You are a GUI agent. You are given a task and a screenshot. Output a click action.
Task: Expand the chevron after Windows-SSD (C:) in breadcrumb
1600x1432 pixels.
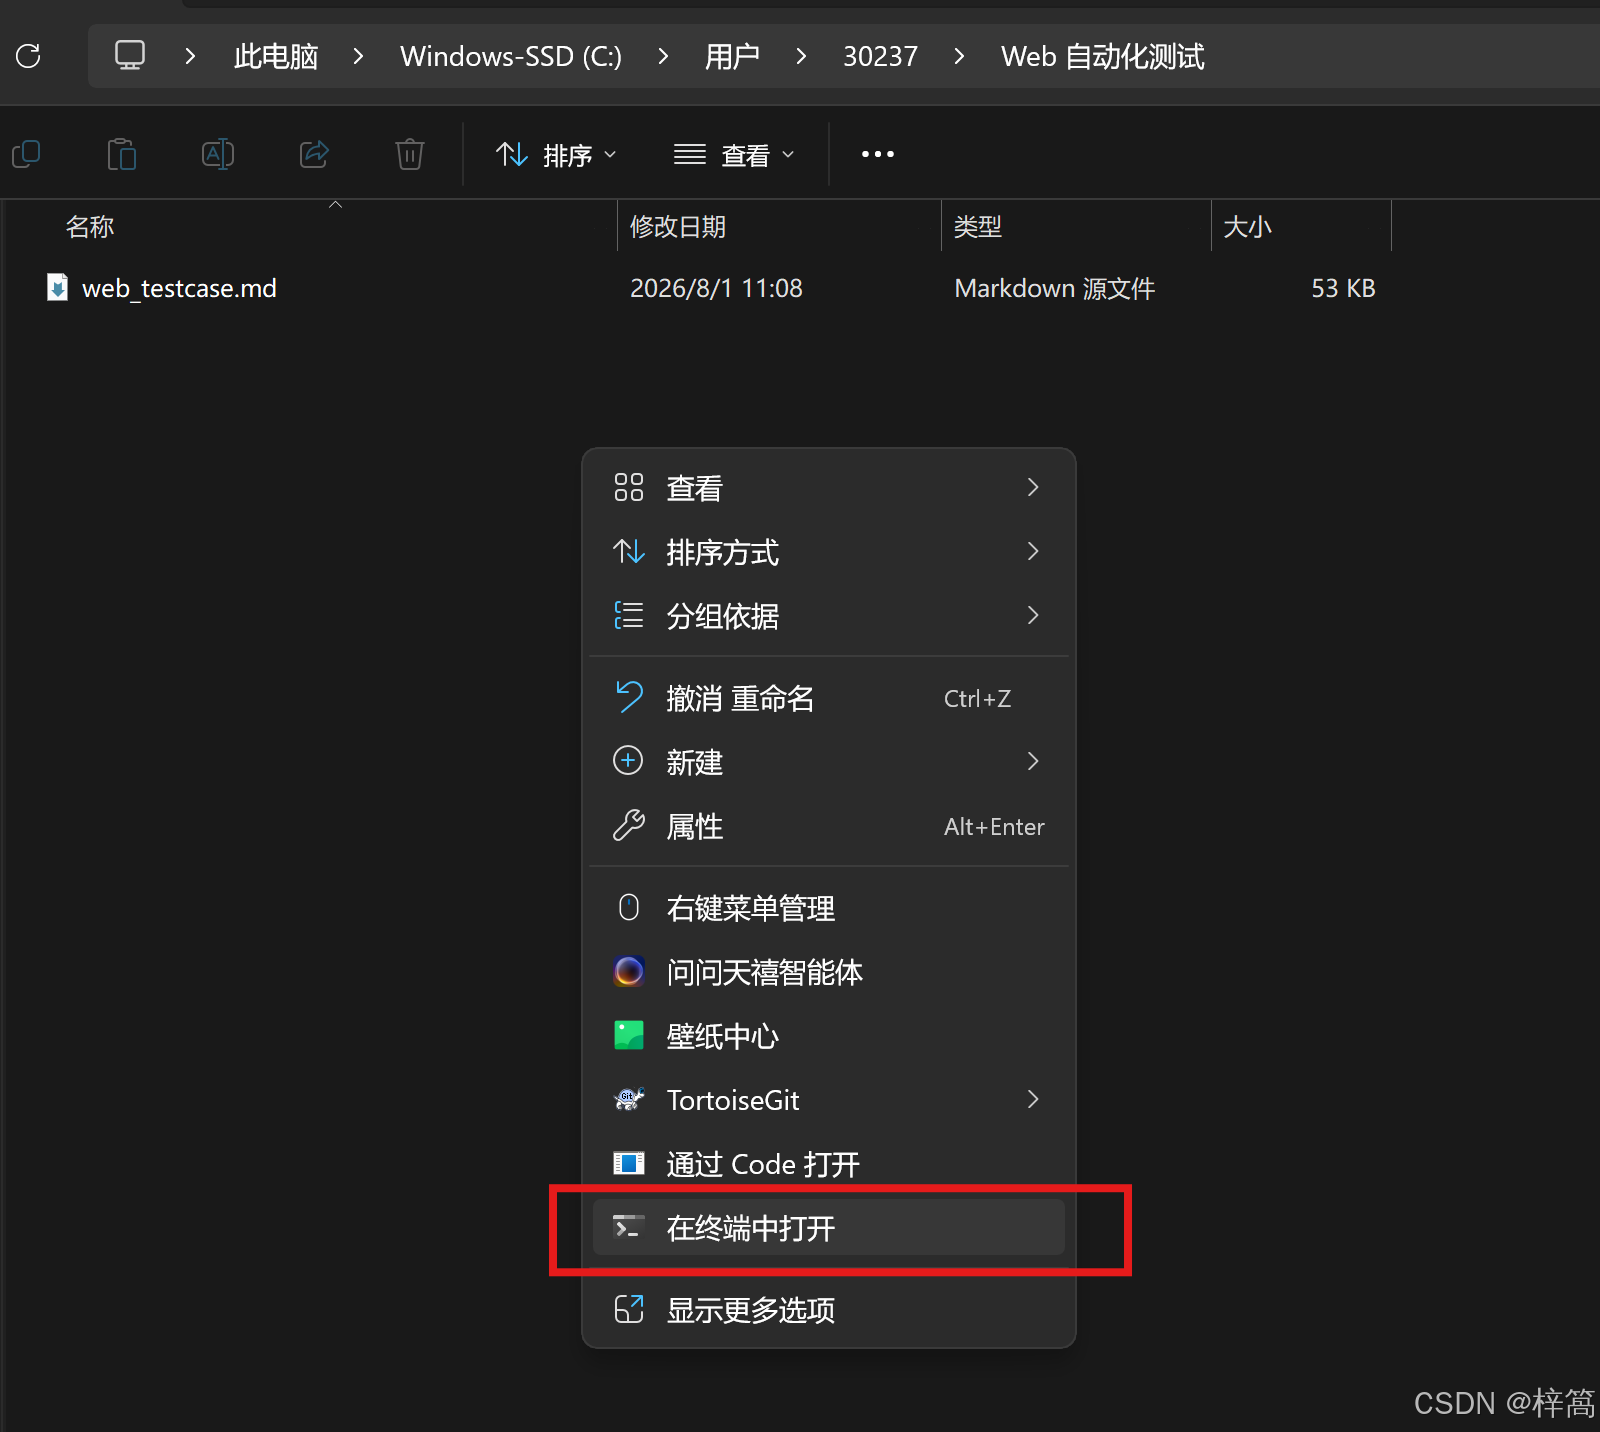pyautogui.click(x=663, y=56)
